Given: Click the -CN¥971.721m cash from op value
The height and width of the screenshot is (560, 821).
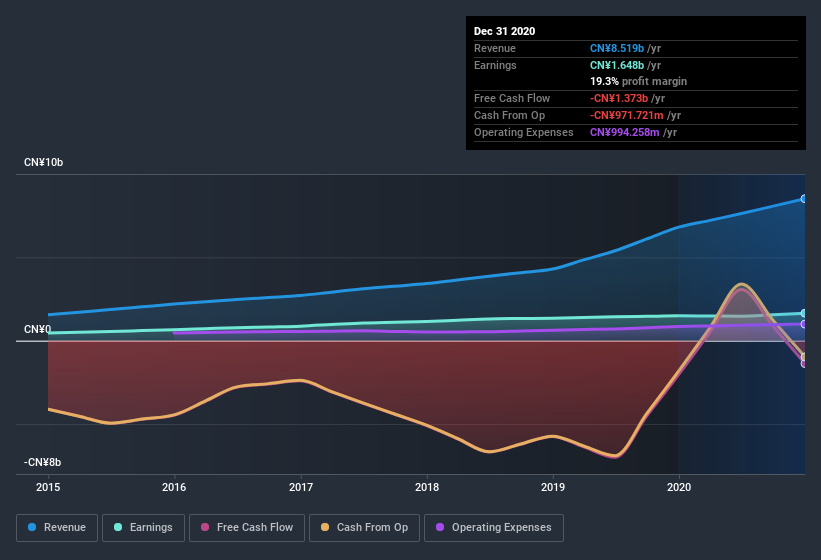Looking at the screenshot, I should click(x=627, y=116).
